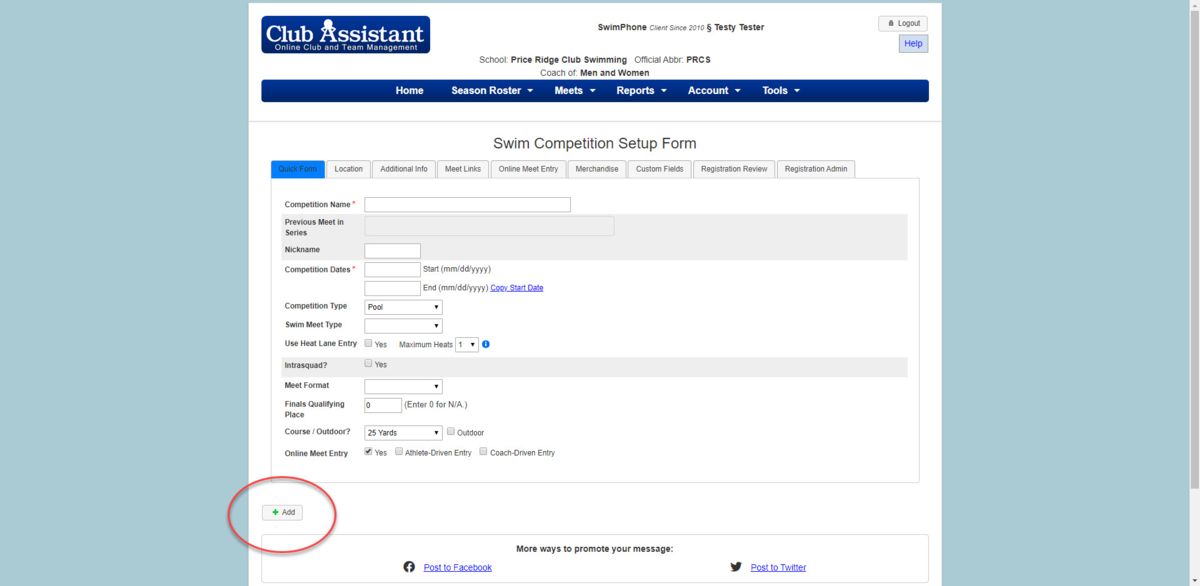This screenshot has height=586, width=1200.
Task: Expand the Reports menu
Action: click(x=641, y=91)
